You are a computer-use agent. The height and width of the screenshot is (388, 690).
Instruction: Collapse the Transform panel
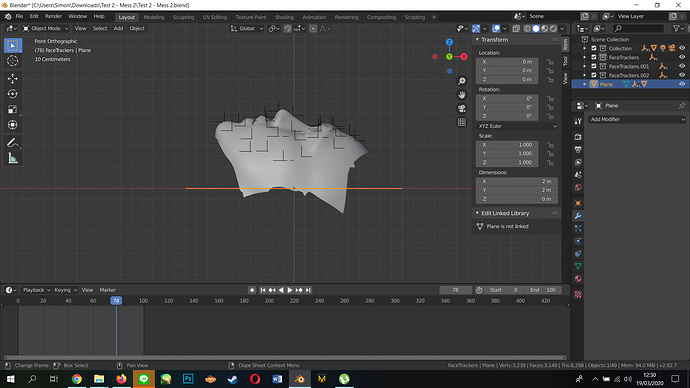click(x=477, y=40)
